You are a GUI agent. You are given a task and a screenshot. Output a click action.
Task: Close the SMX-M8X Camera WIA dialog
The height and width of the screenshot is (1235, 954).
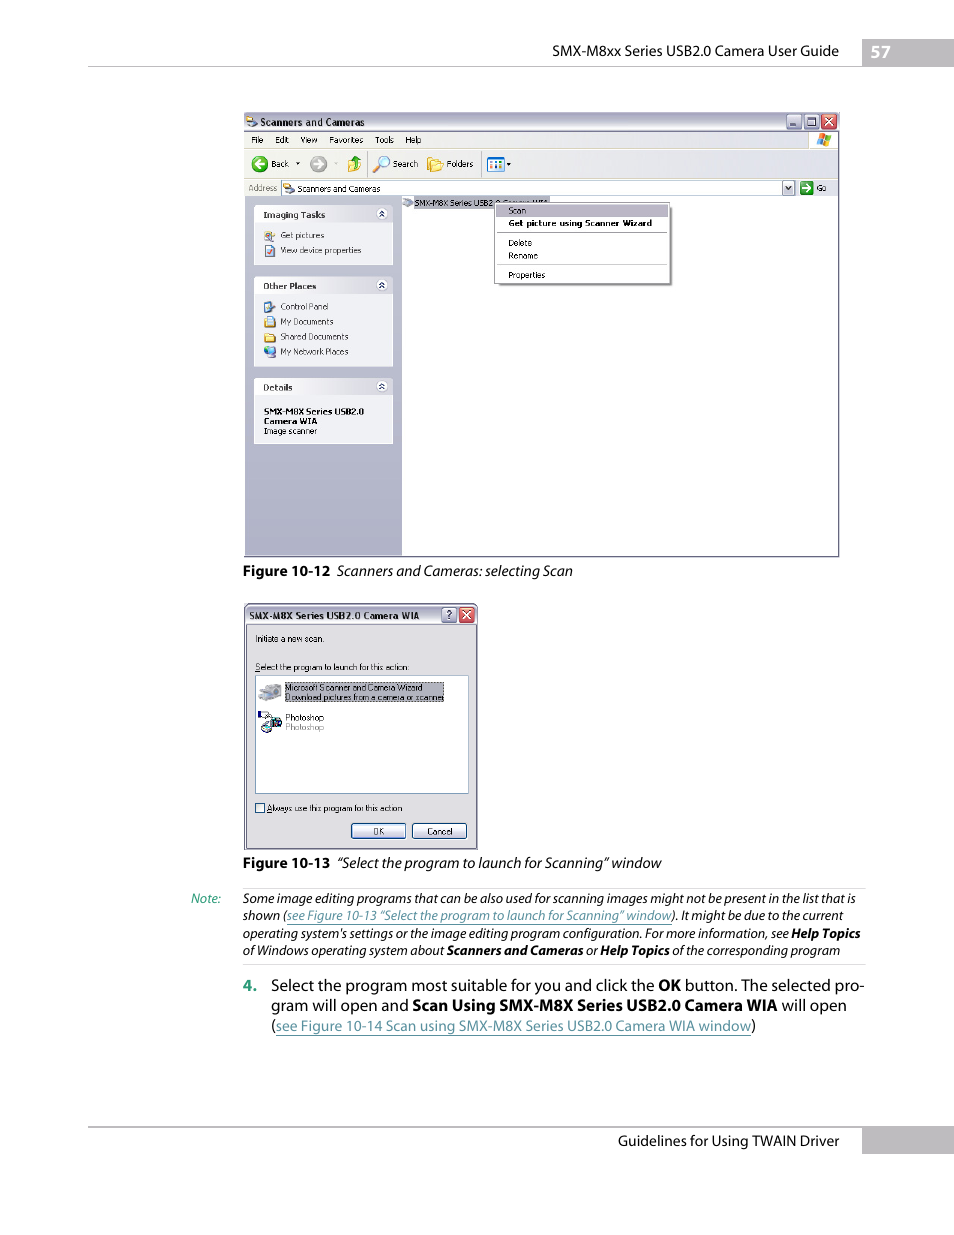click(466, 615)
